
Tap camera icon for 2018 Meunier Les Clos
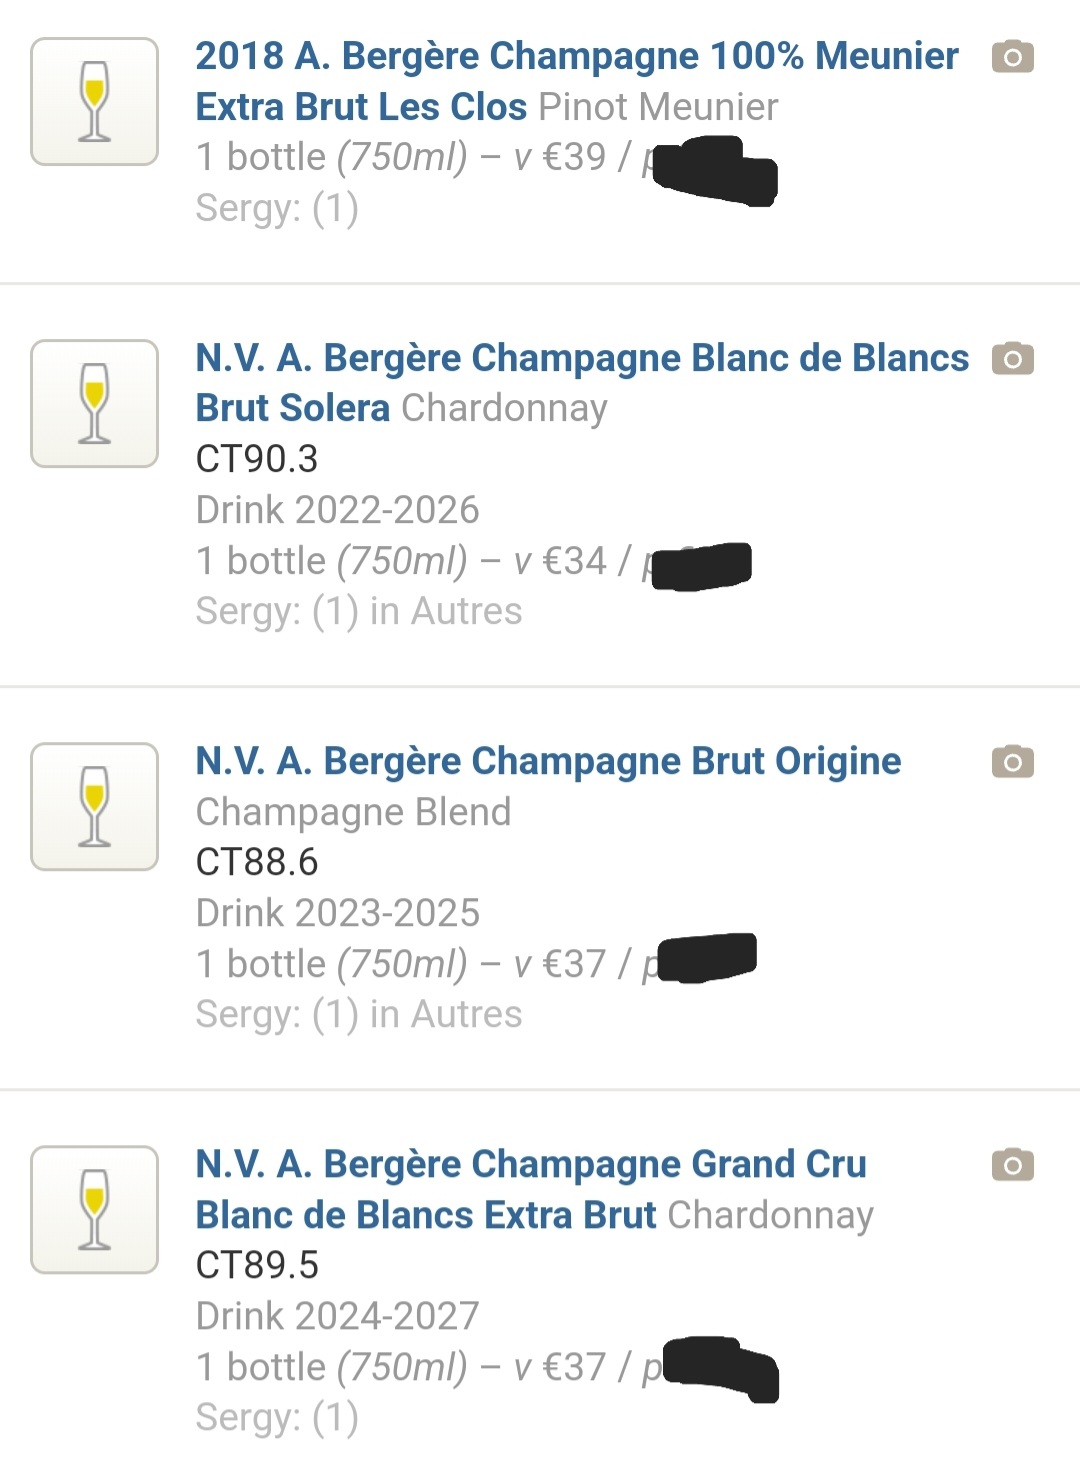click(1012, 57)
